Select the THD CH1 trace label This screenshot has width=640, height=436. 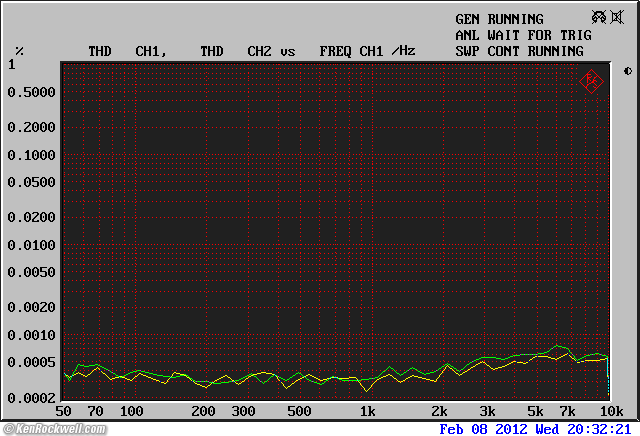point(127,50)
